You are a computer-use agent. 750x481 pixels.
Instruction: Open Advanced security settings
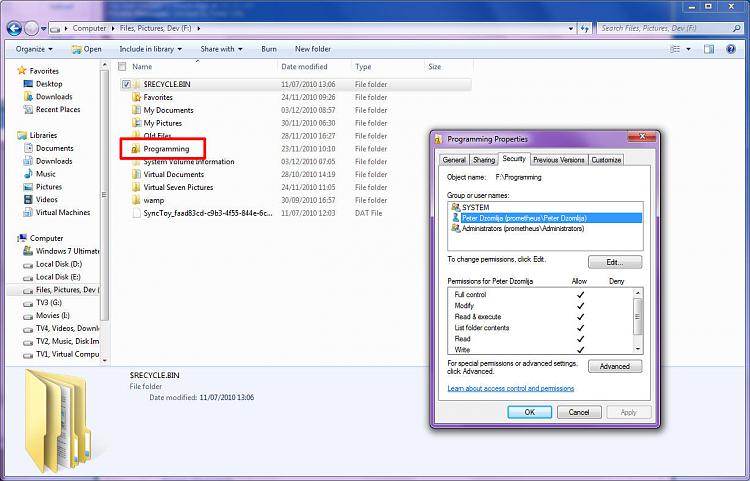coord(615,366)
